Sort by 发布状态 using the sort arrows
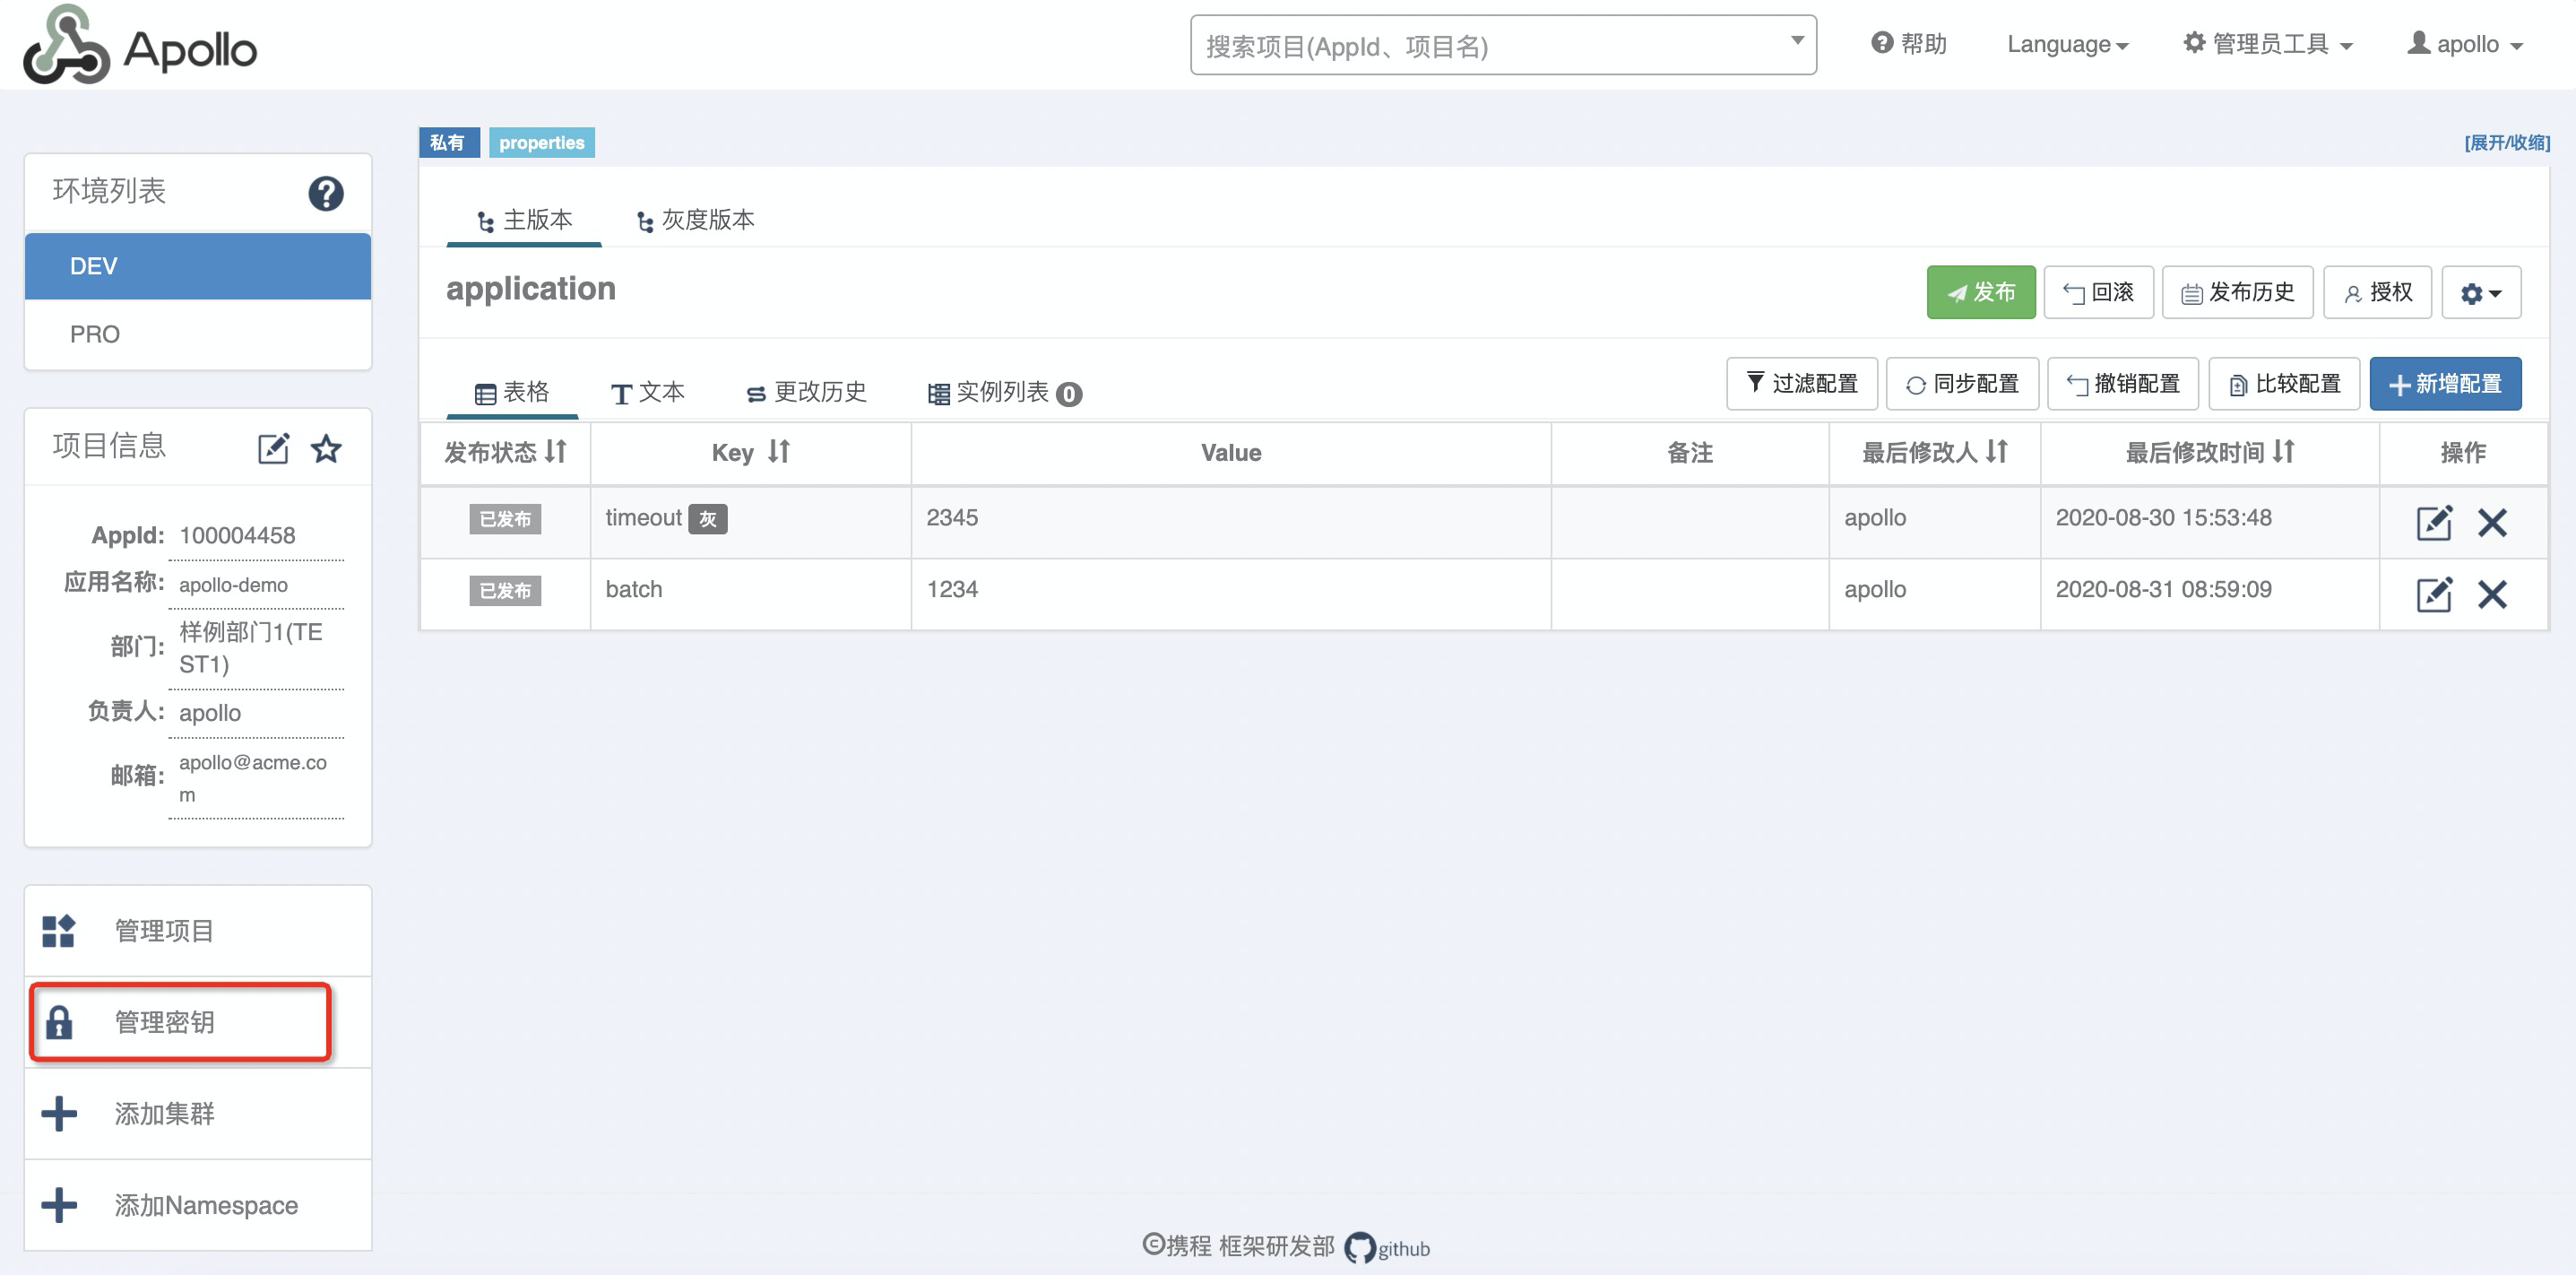 point(557,452)
